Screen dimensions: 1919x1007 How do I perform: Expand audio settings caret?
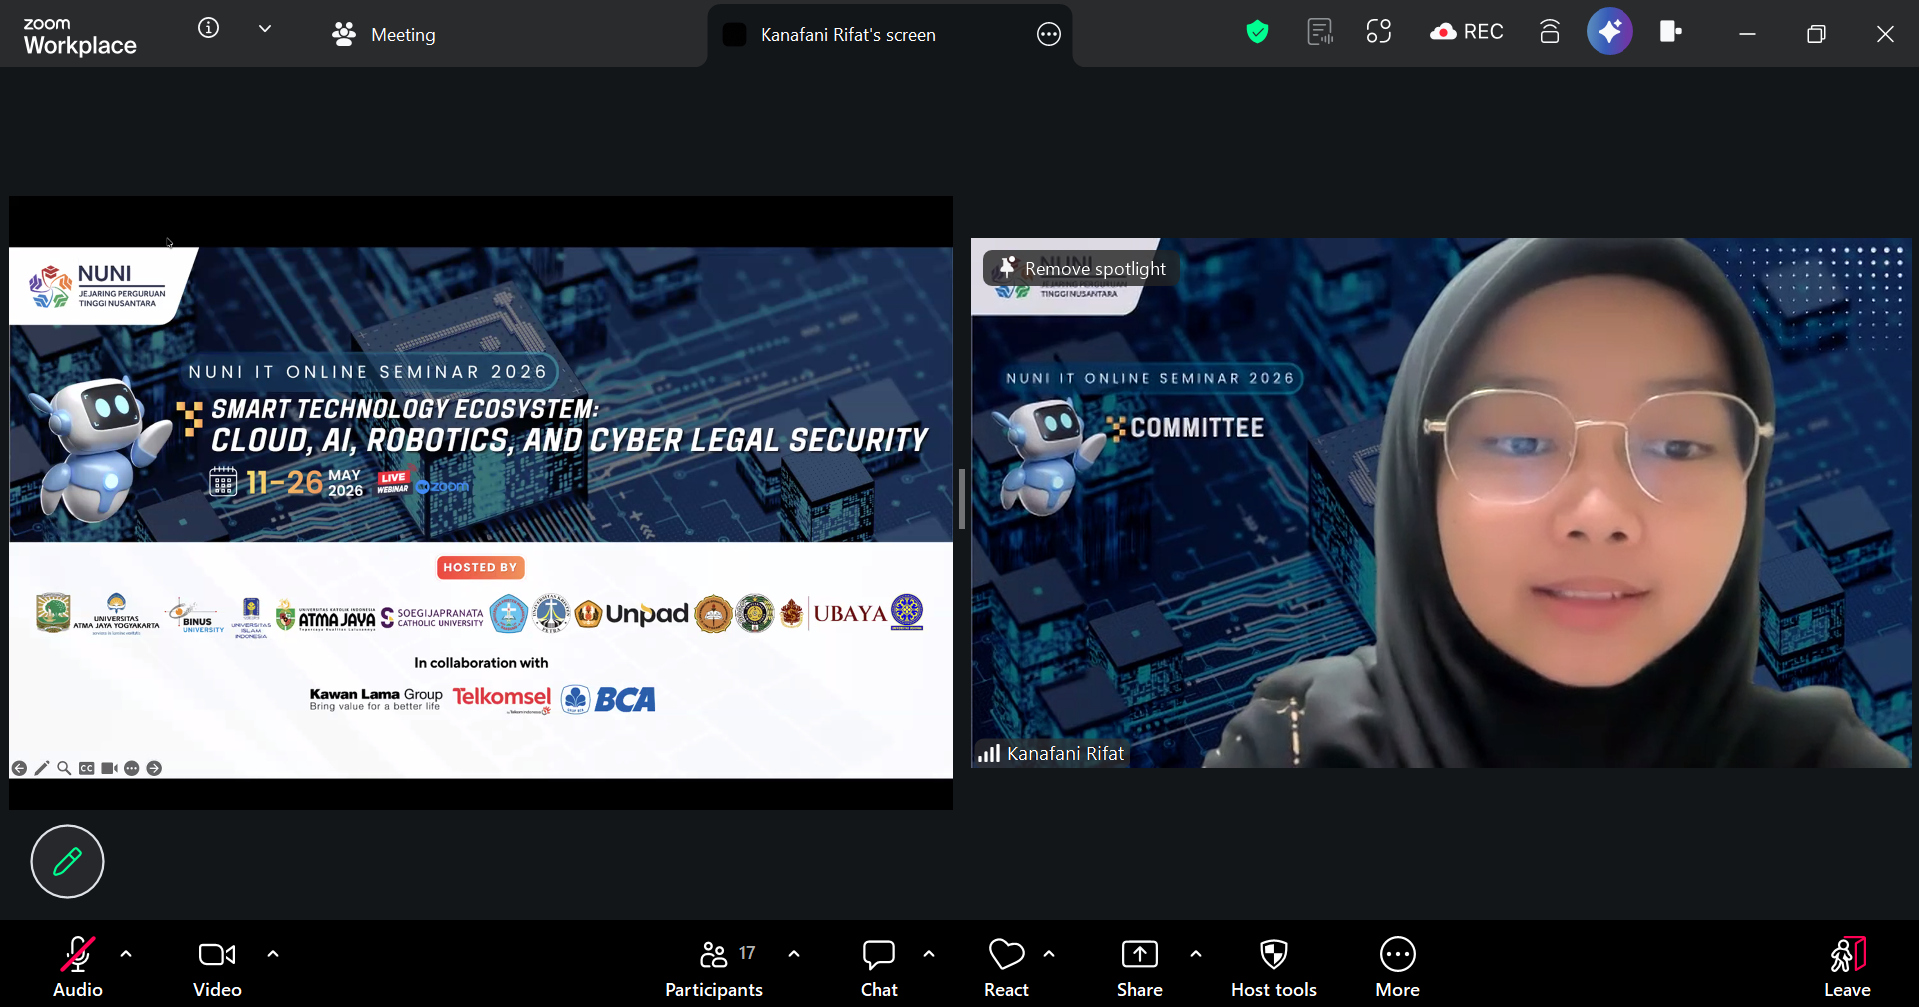(x=126, y=954)
